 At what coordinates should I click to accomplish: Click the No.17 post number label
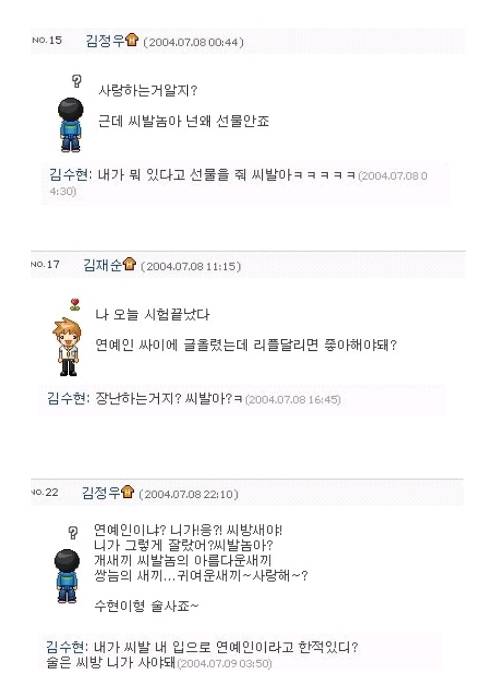pos(45,264)
